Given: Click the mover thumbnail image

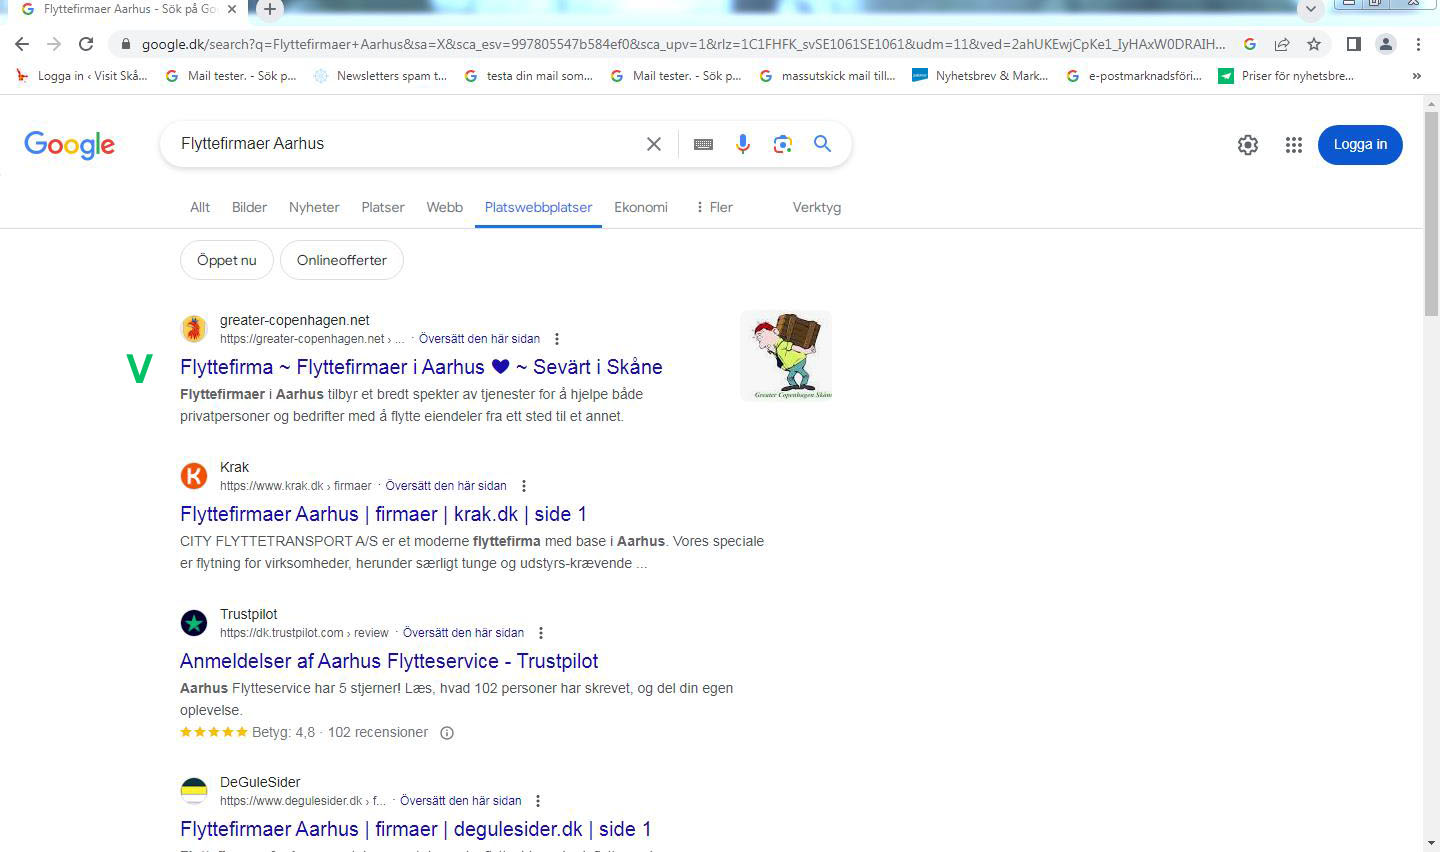Looking at the screenshot, I should [786, 356].
